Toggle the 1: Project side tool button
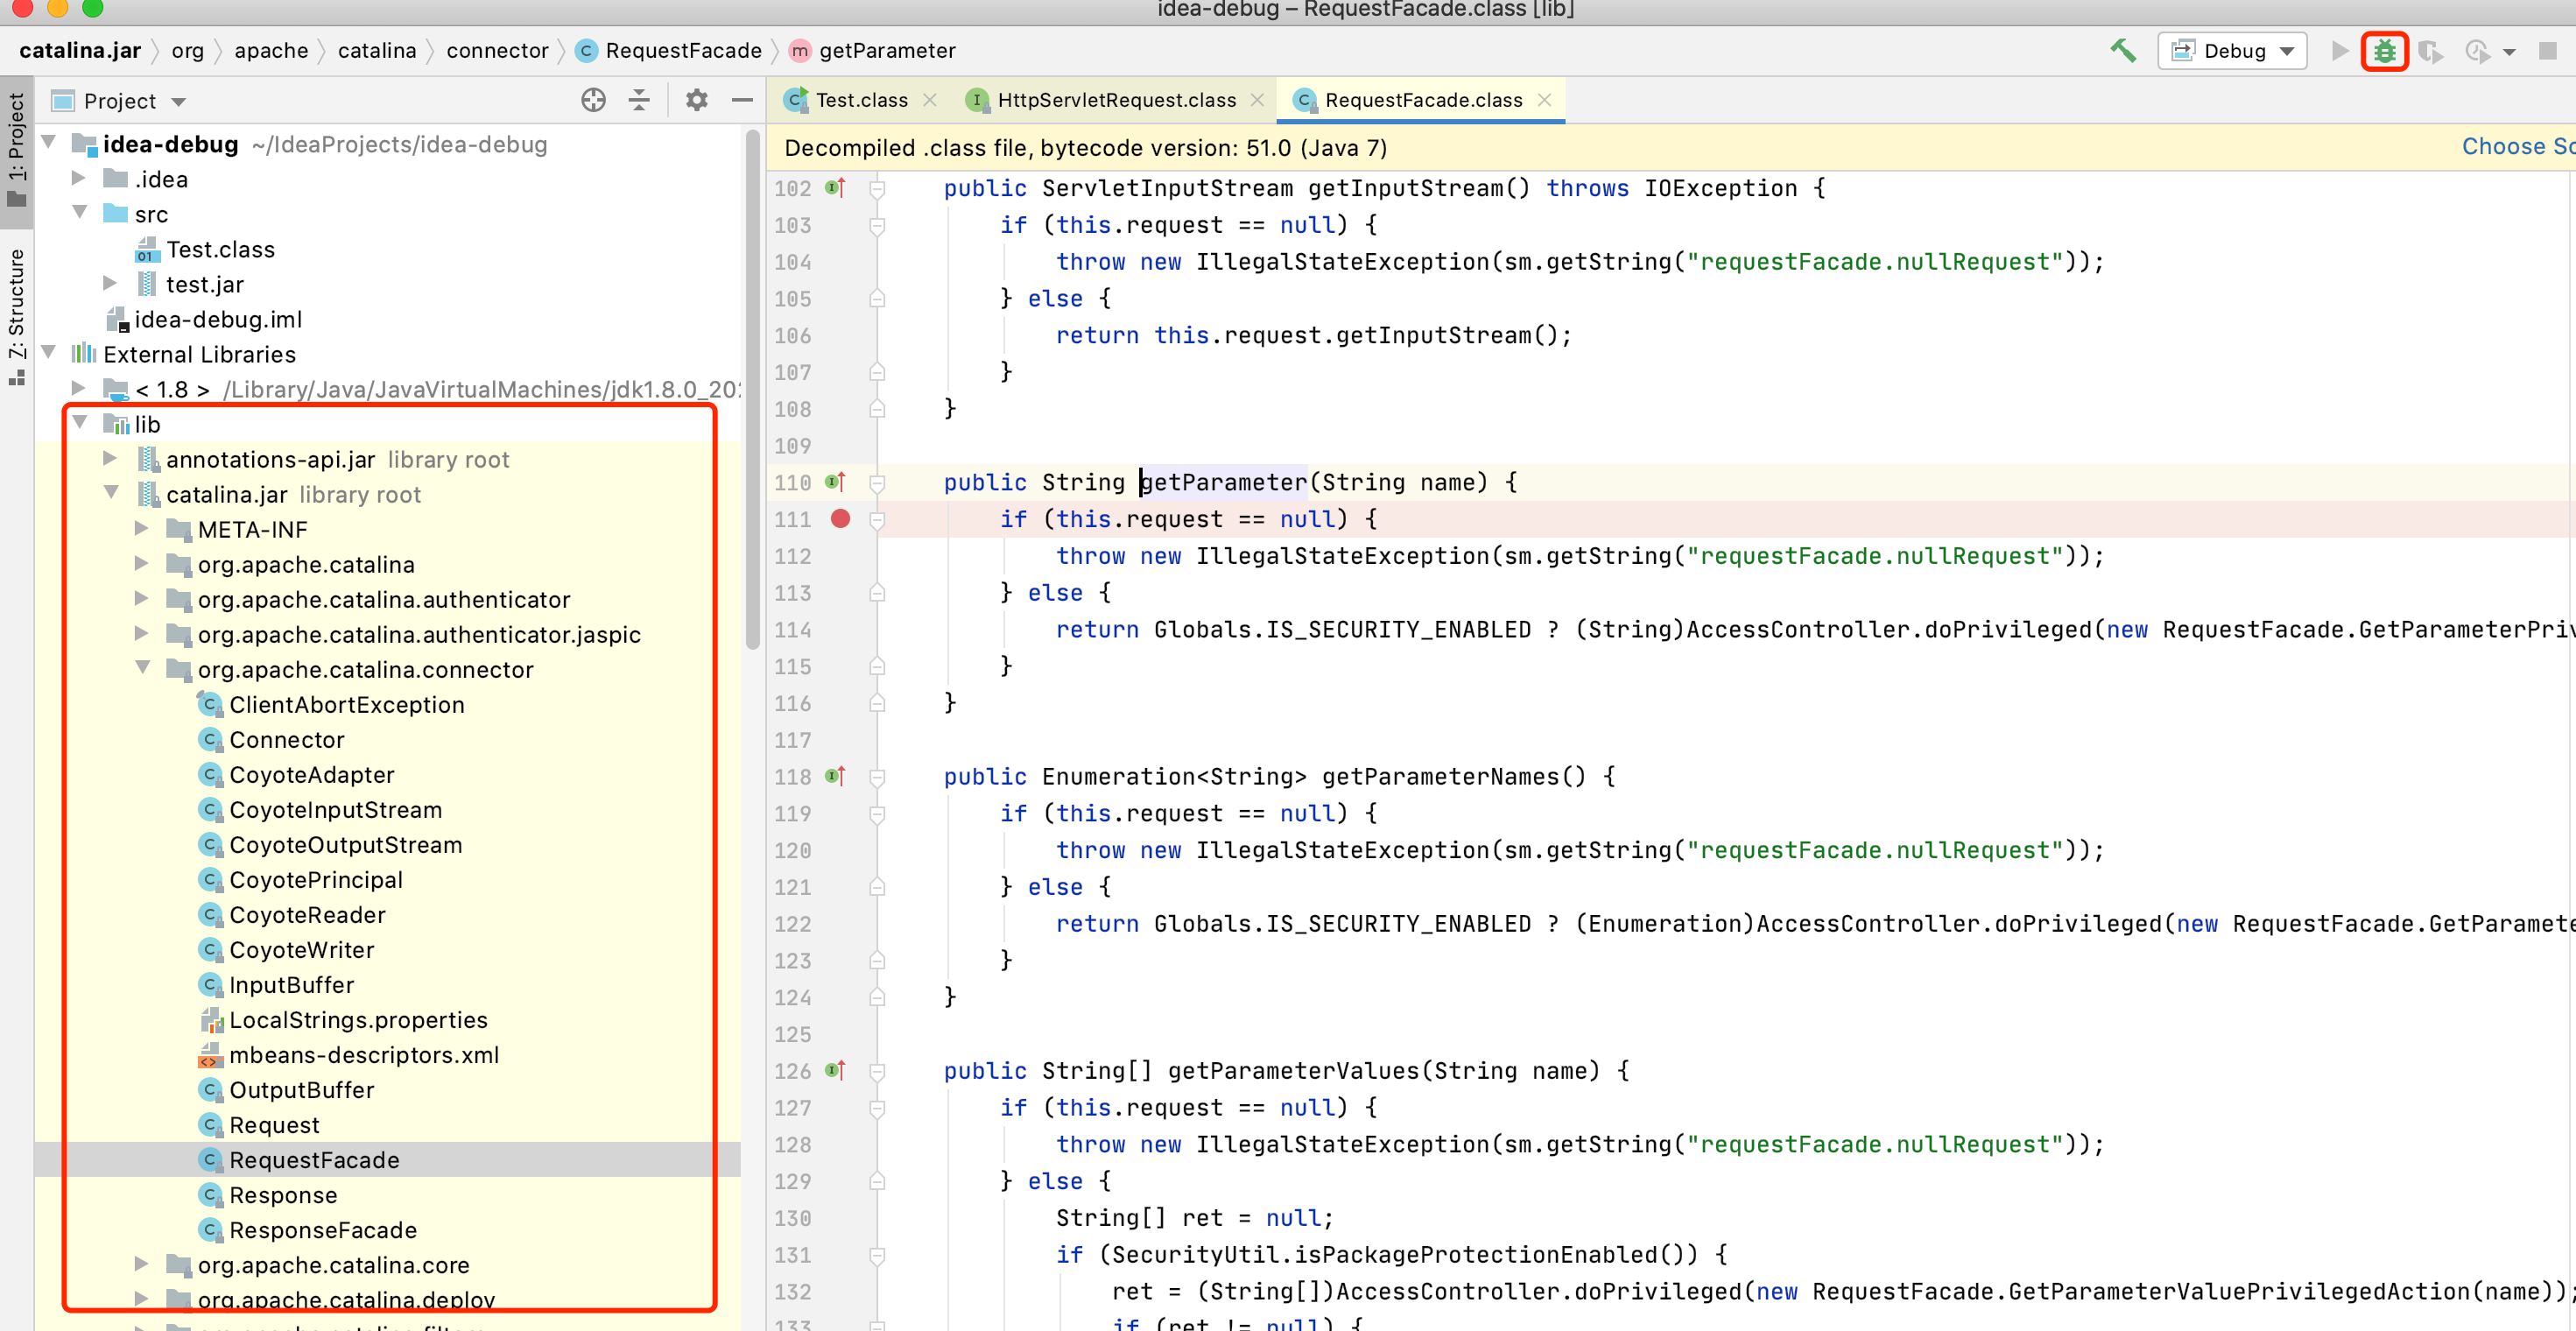 coord(16,148)
